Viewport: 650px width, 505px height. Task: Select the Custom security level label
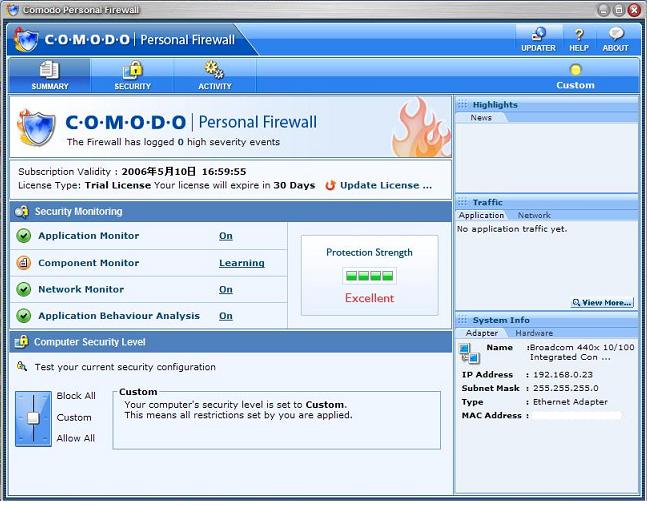[74, 418]
